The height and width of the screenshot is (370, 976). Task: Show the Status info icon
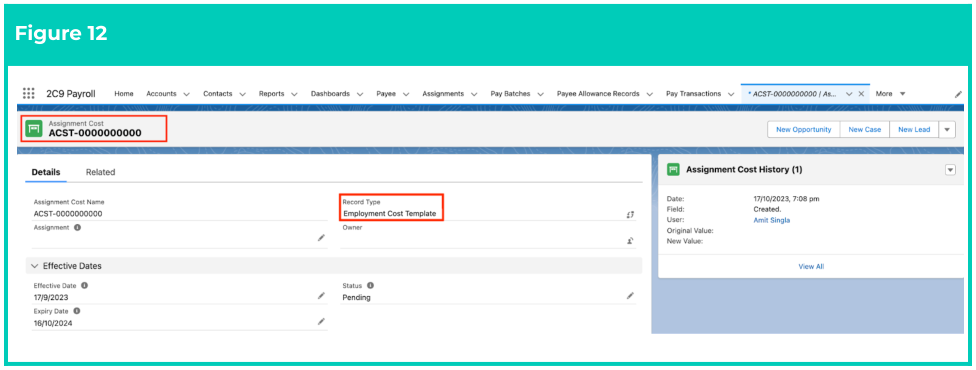370,285
